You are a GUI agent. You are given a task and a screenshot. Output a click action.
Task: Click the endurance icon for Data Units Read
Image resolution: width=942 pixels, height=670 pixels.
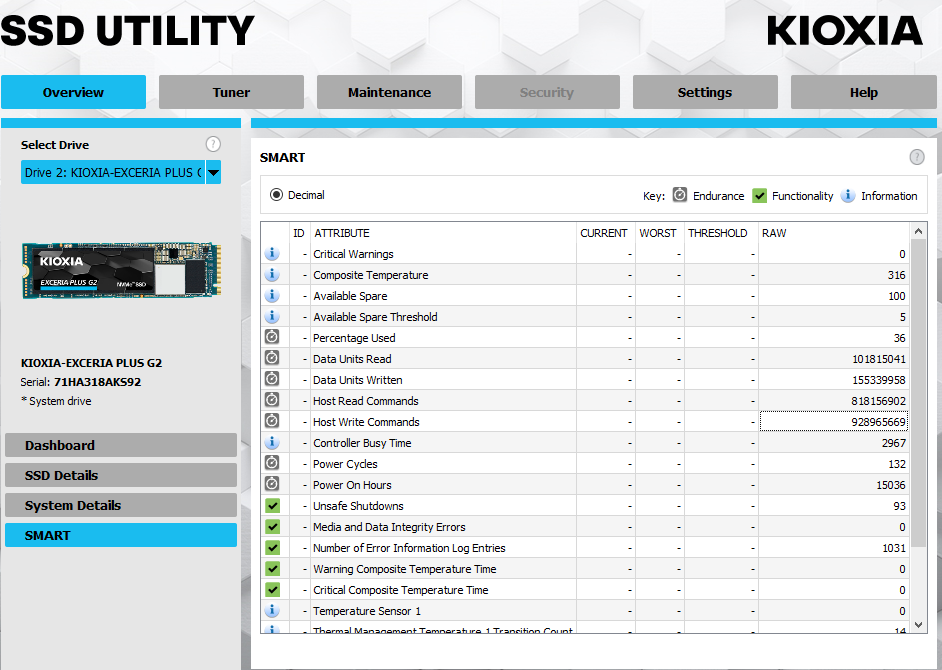coord(272,358)
